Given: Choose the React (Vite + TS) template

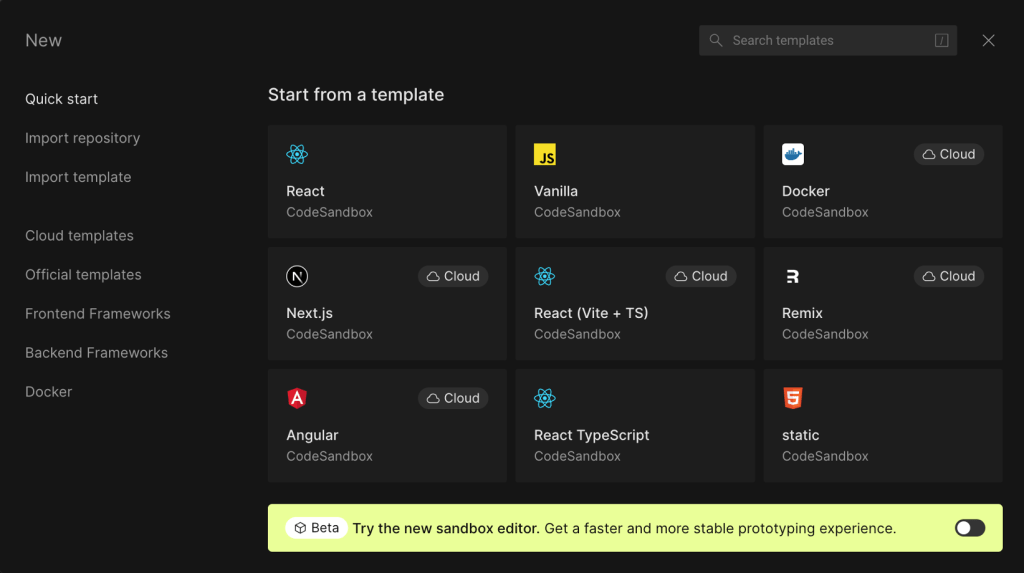Looking at the screenshot, I should [x=635, y=303].
